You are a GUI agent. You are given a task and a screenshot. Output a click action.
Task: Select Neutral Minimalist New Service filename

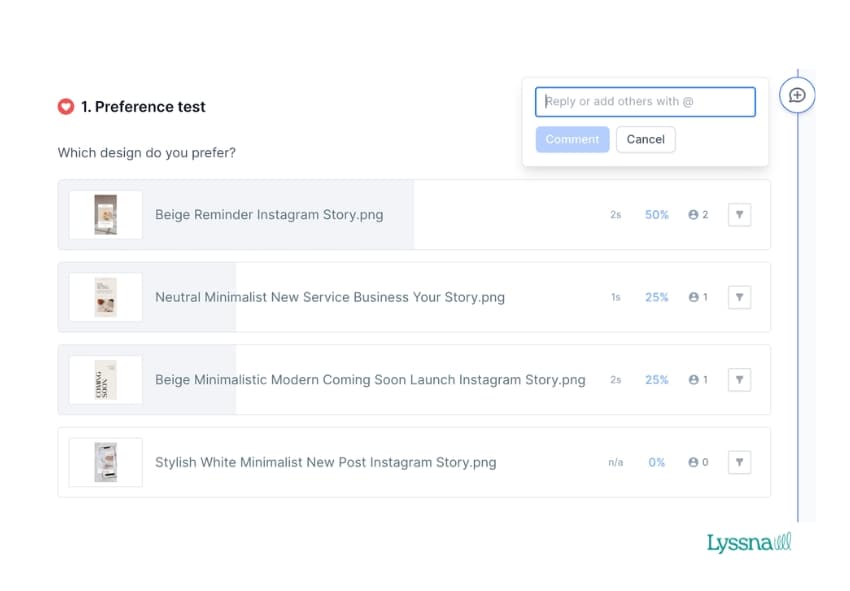pos(329,297)
